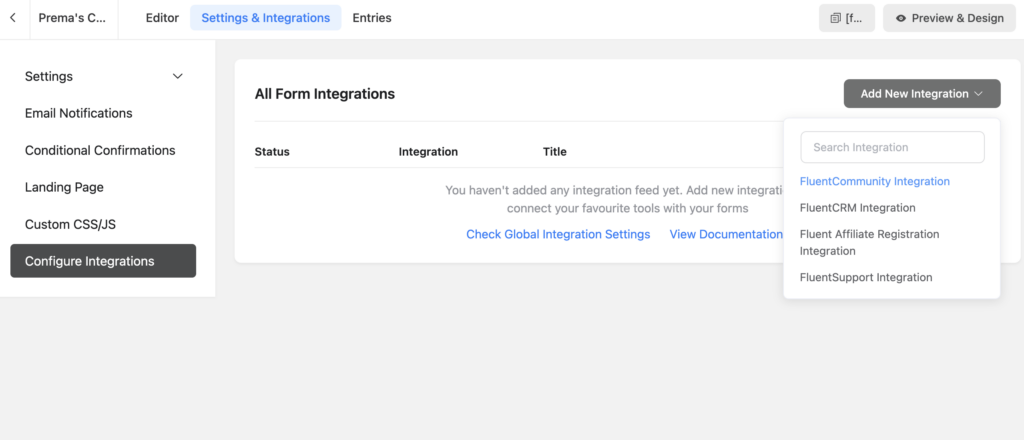Select Configure Integrations sidebar item
This screenshot has width=1024, height=440.
pos(103,261)
